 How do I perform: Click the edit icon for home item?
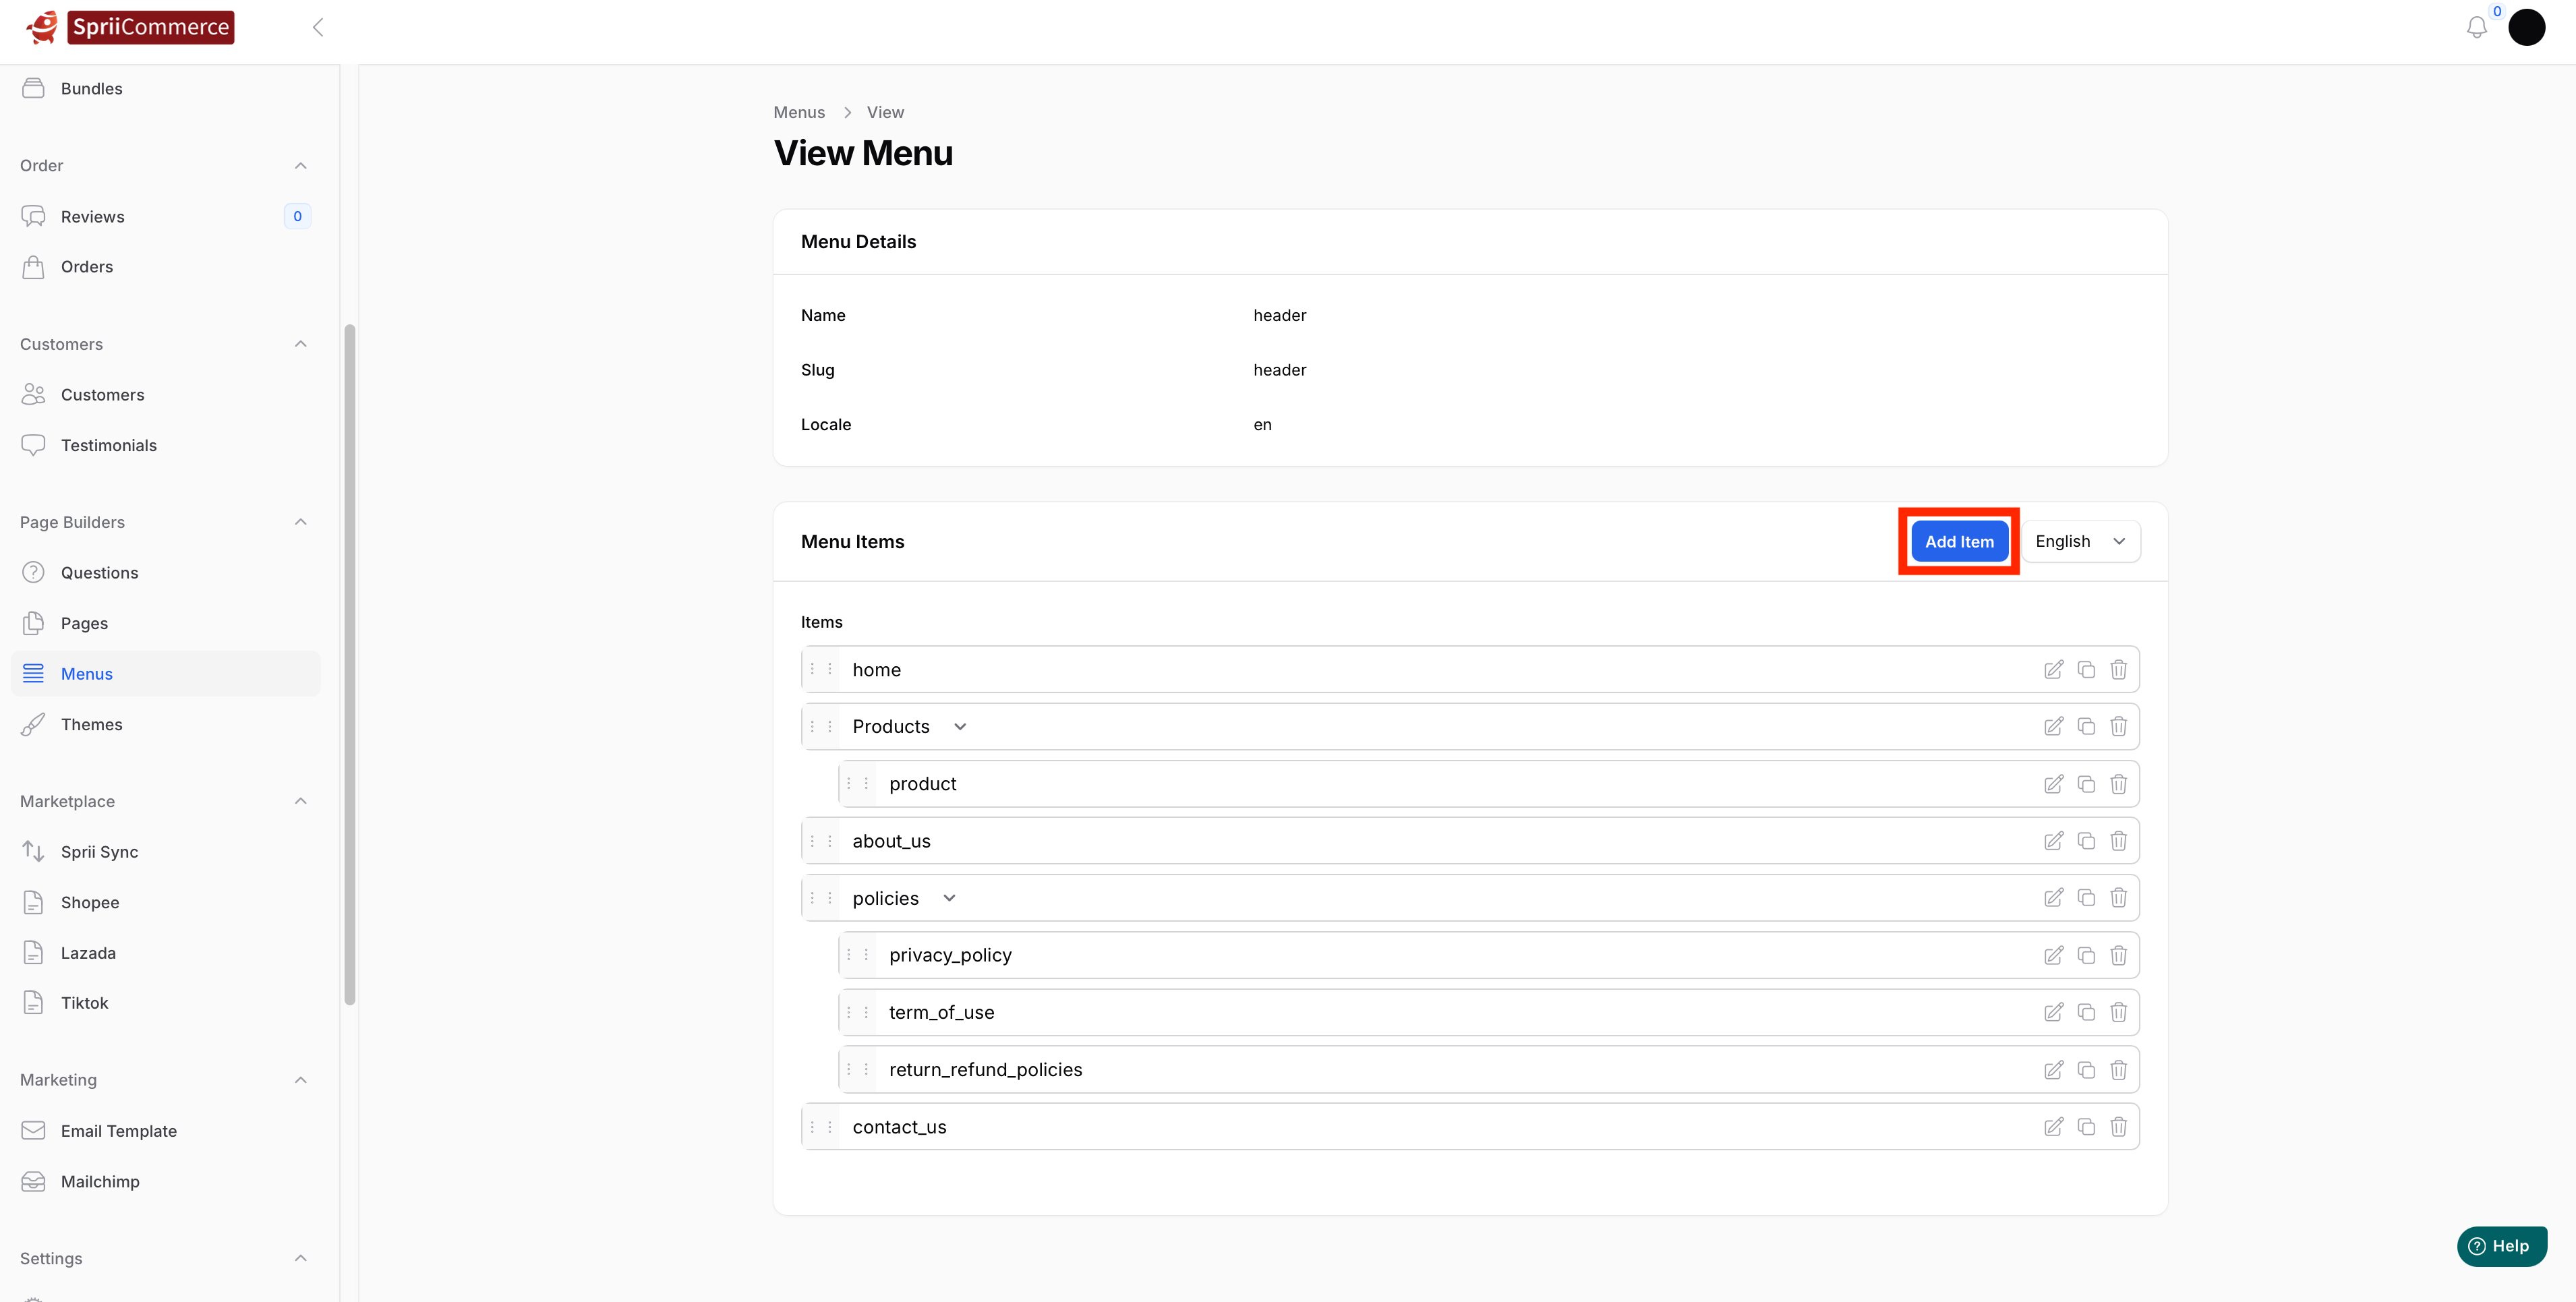pos(2053,670)
